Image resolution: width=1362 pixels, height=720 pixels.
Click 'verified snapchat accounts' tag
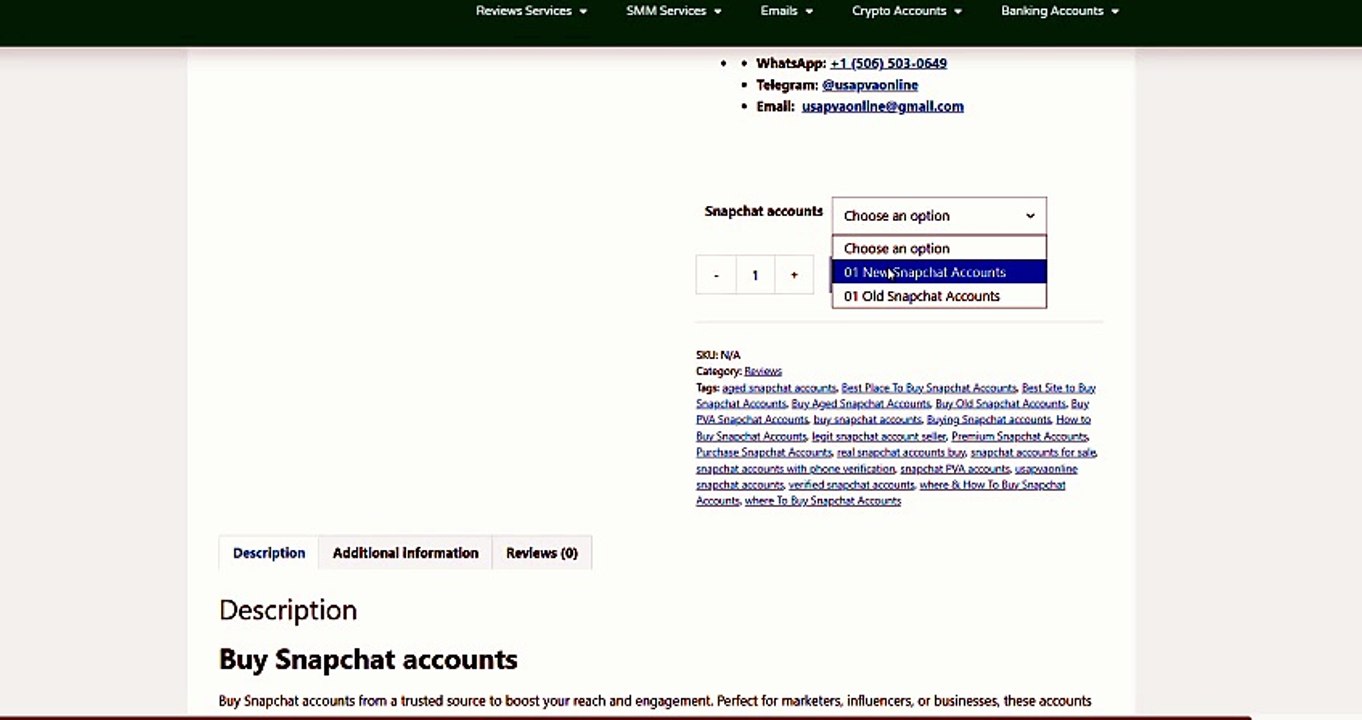(851, 485)
